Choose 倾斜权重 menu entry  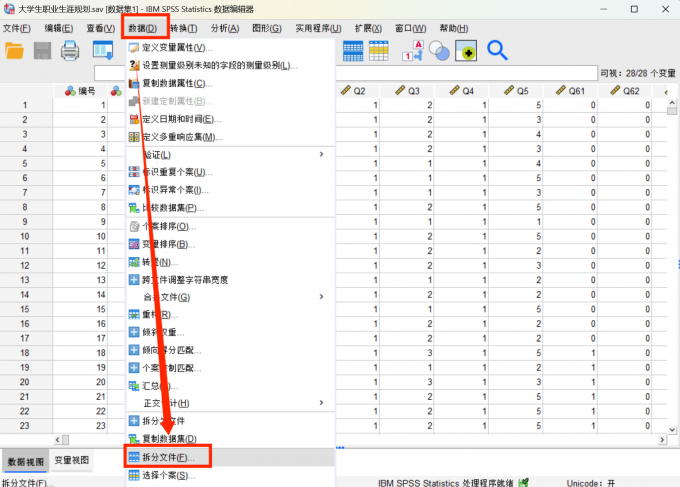[x=231, y=332]
